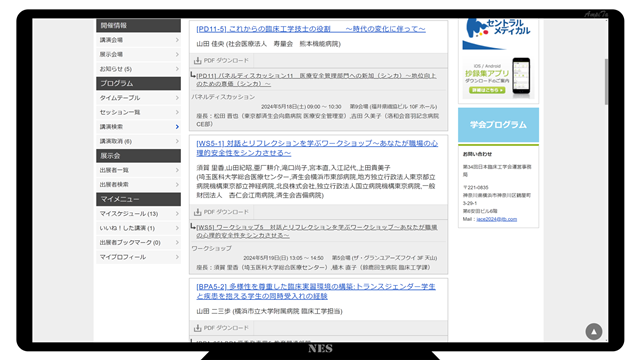Open 講演取消 (6) list
640x360 pixels.
pos(138,141)
